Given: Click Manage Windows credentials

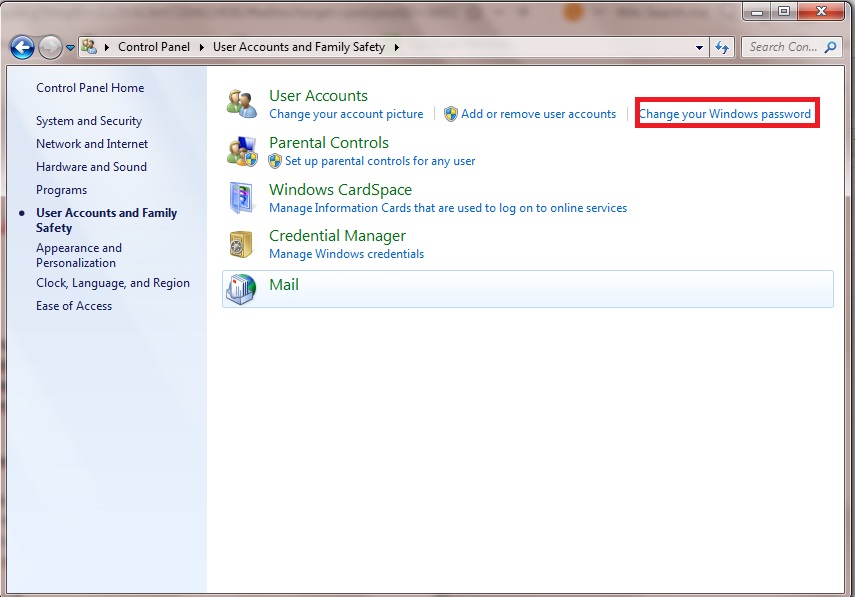Looking at the screenshot, I should click(x=347, y=254).
